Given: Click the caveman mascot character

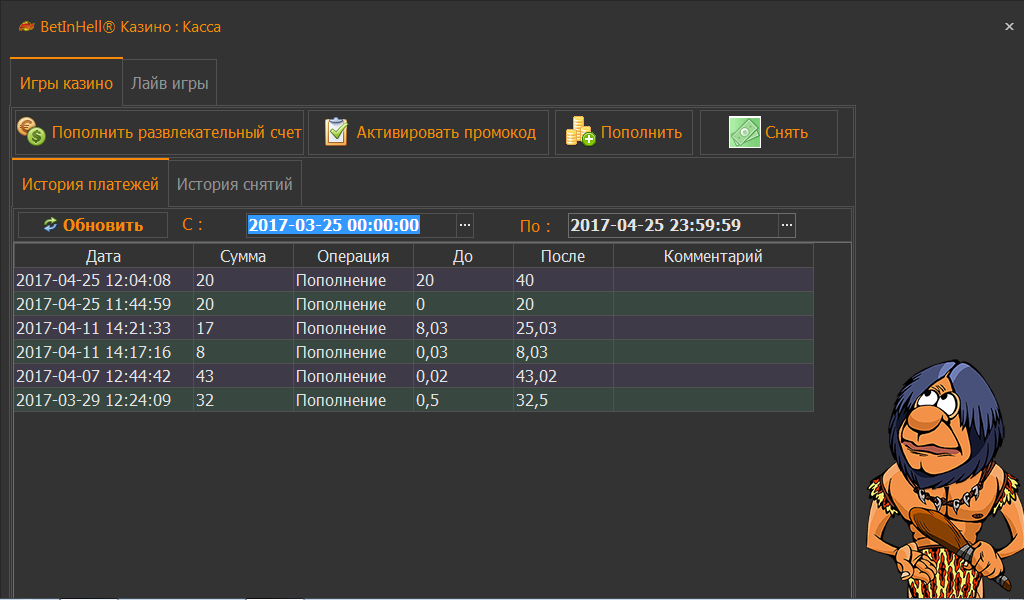Looking at the screenshot, I should click(944, 478).
